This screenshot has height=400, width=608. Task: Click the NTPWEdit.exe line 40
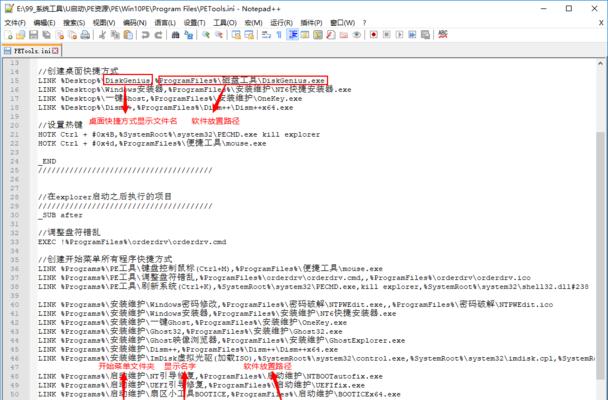tap(295, 305)
